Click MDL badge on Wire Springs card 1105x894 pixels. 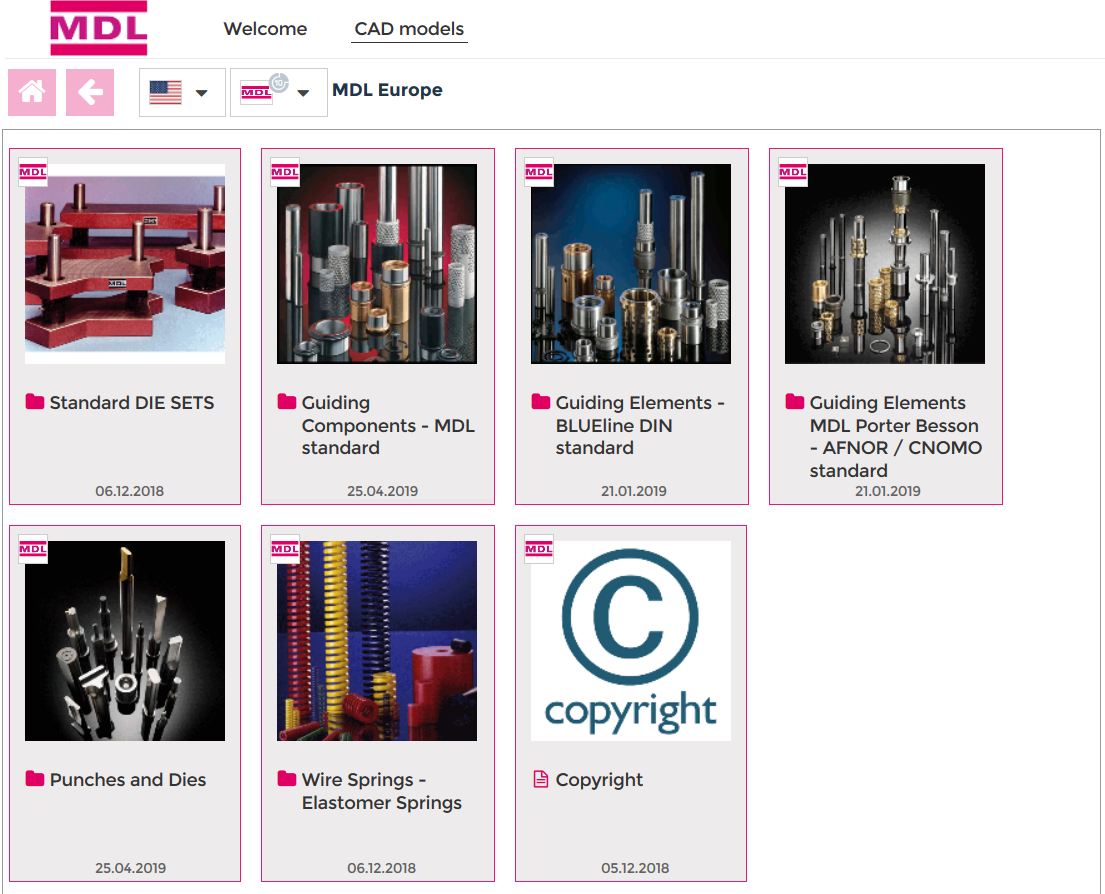coord(285,549)
